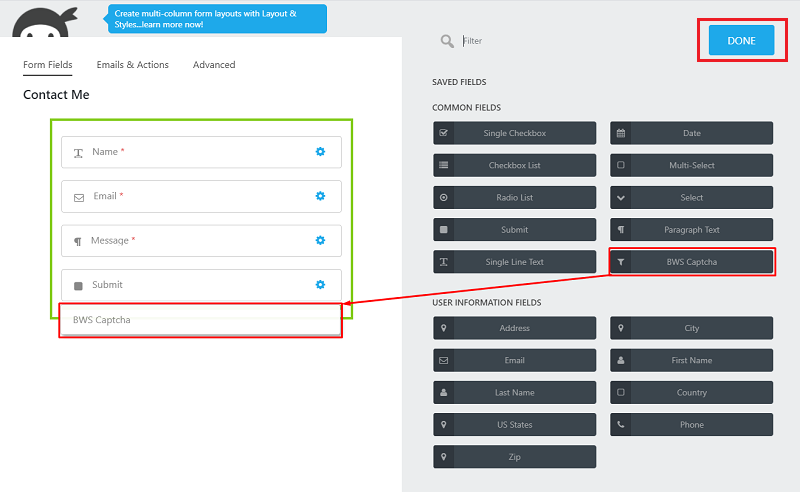Click the SAVED FIELDS heading
Image resolution: width=800 pixels, height=492 pixels.
[x=459, y=82]
